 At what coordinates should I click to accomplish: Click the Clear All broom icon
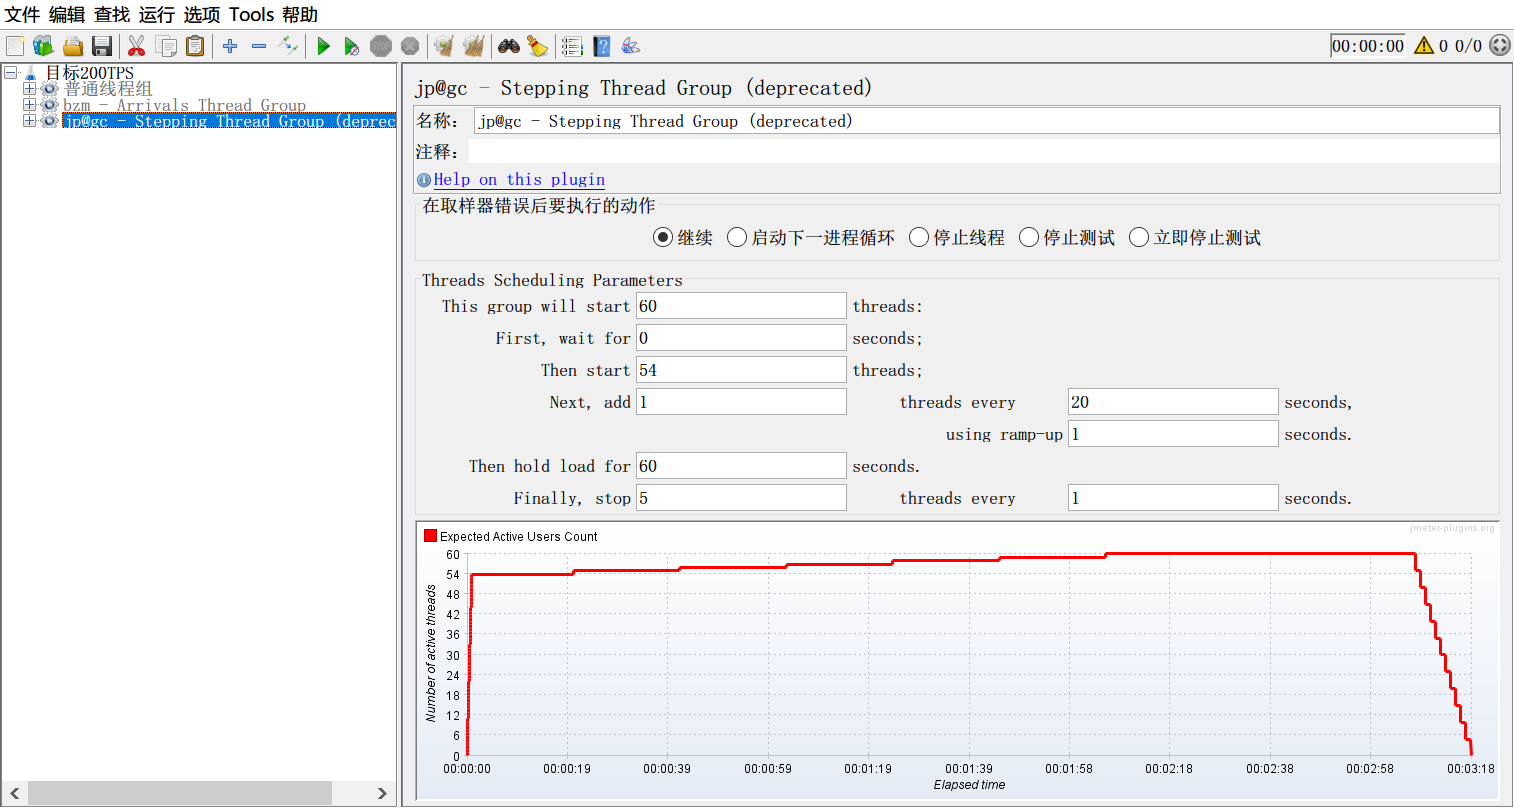coord(473,46)
